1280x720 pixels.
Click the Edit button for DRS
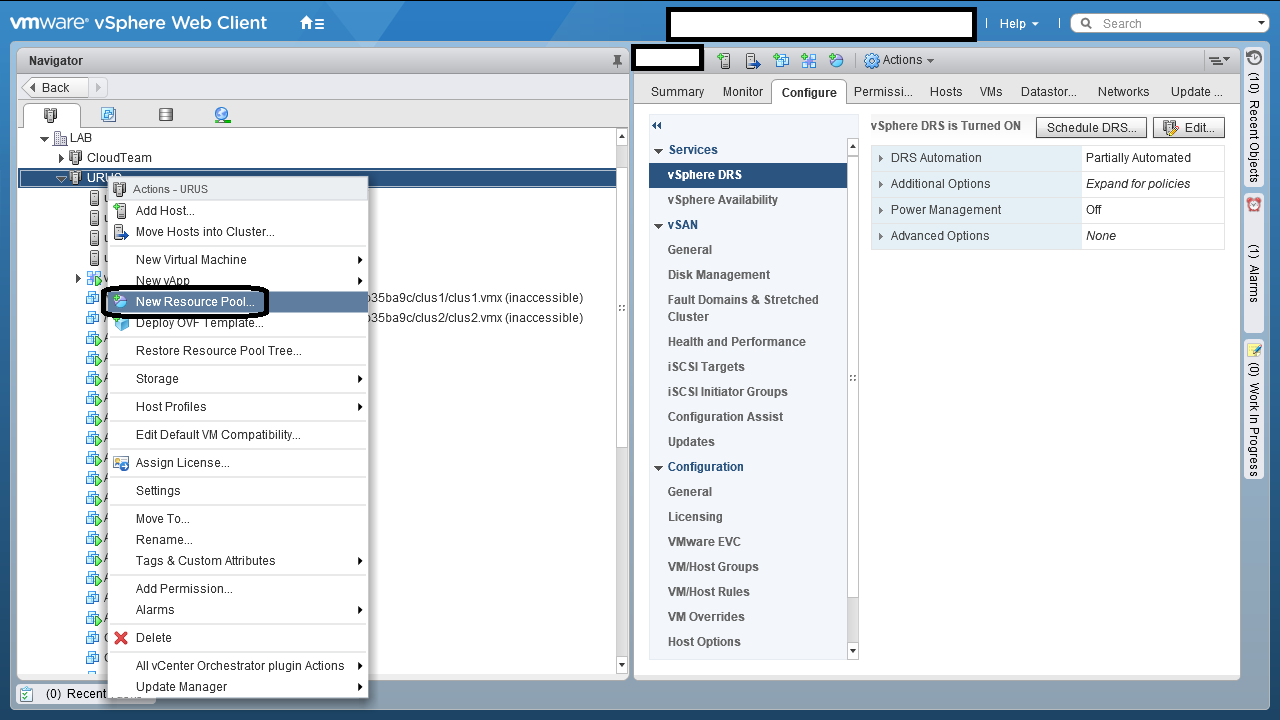1188,128
